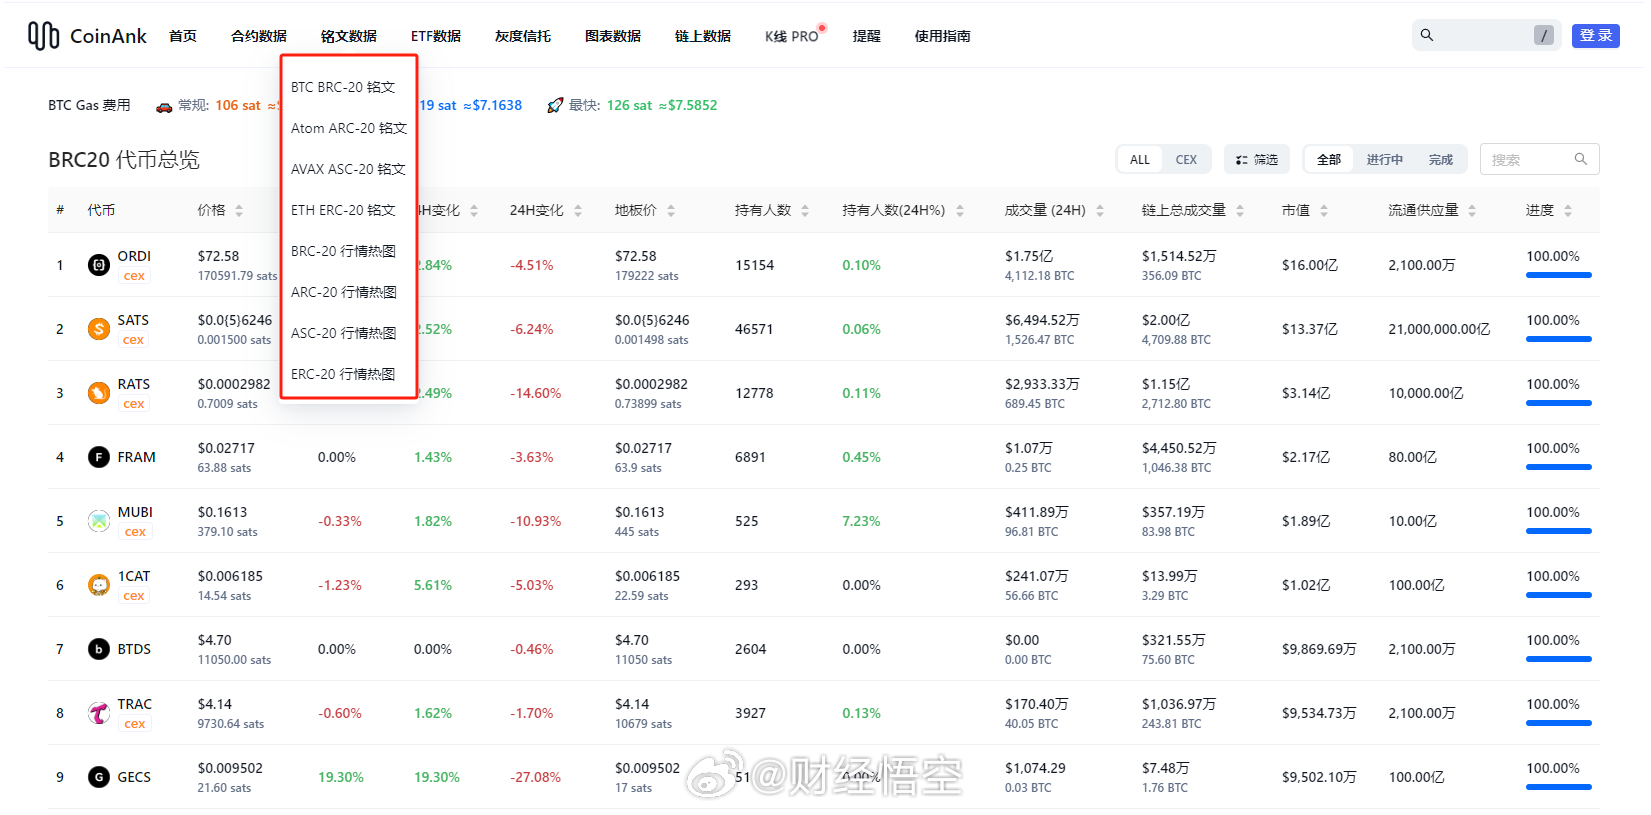
Task: Open the 提醒 nav link
Action: (x=867, y=36)
